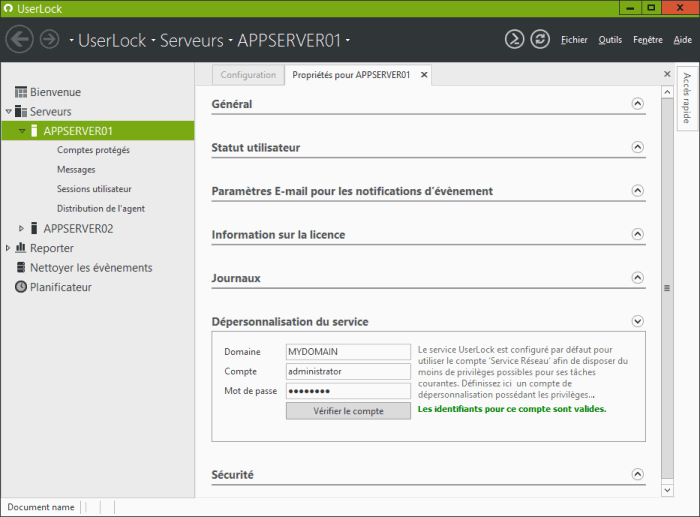Viewport: 700px width, 517px height.
Task: Expand the Information sur la licence section
Action: coord(638,234)
